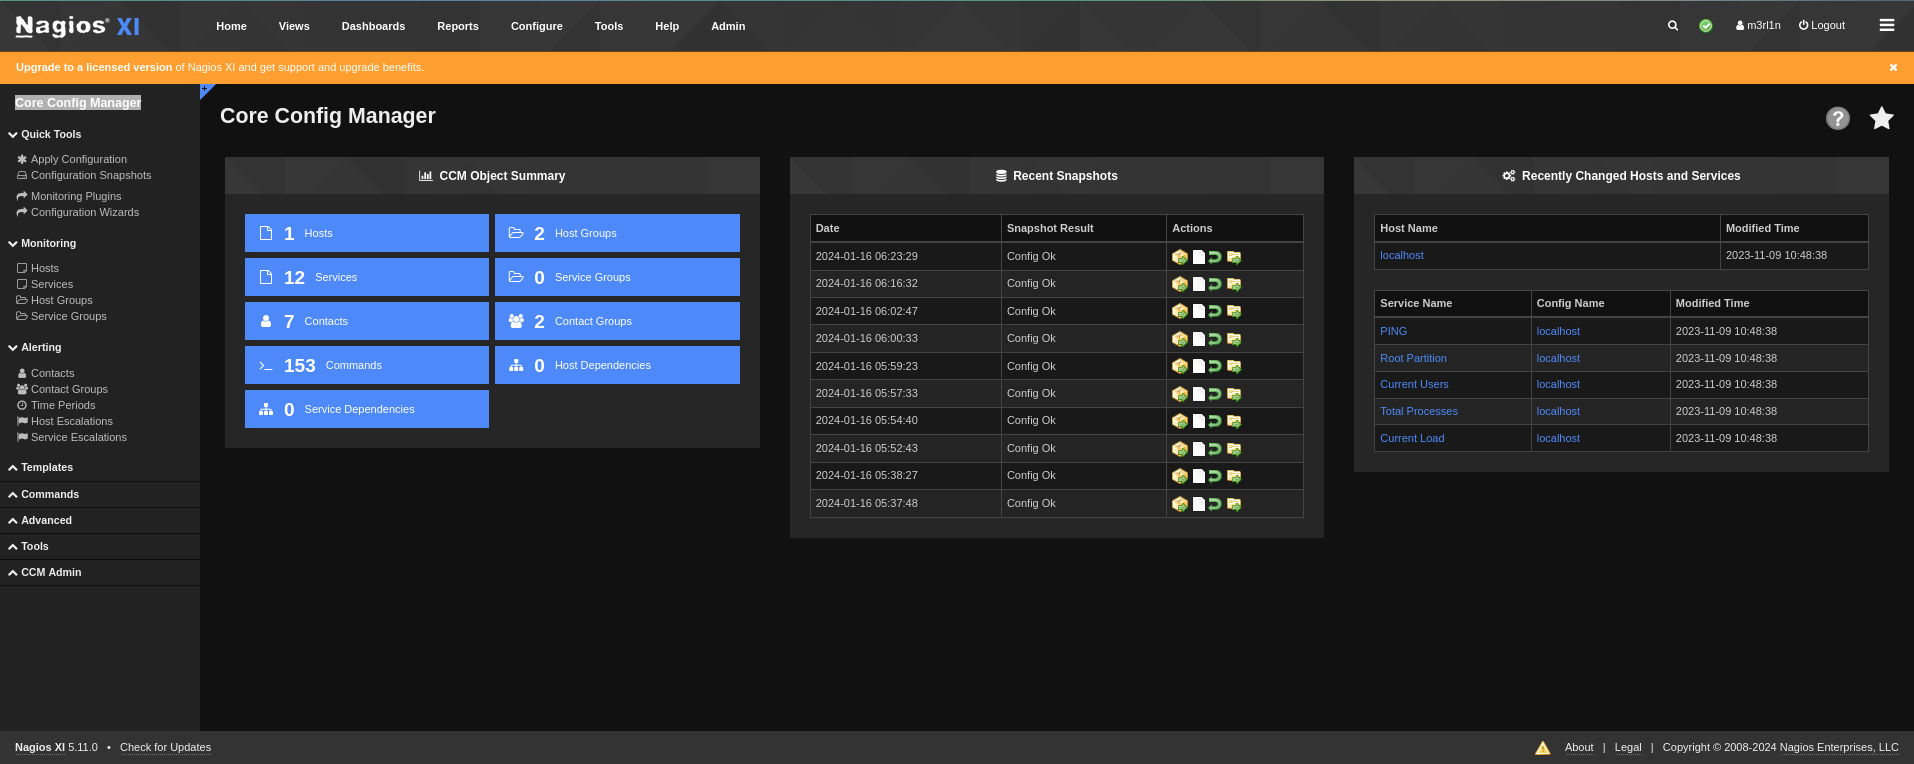The height and width of the screenshot is (764, 1914).
Task: Expand the Commands sidebar section
Action: (44, 494)
